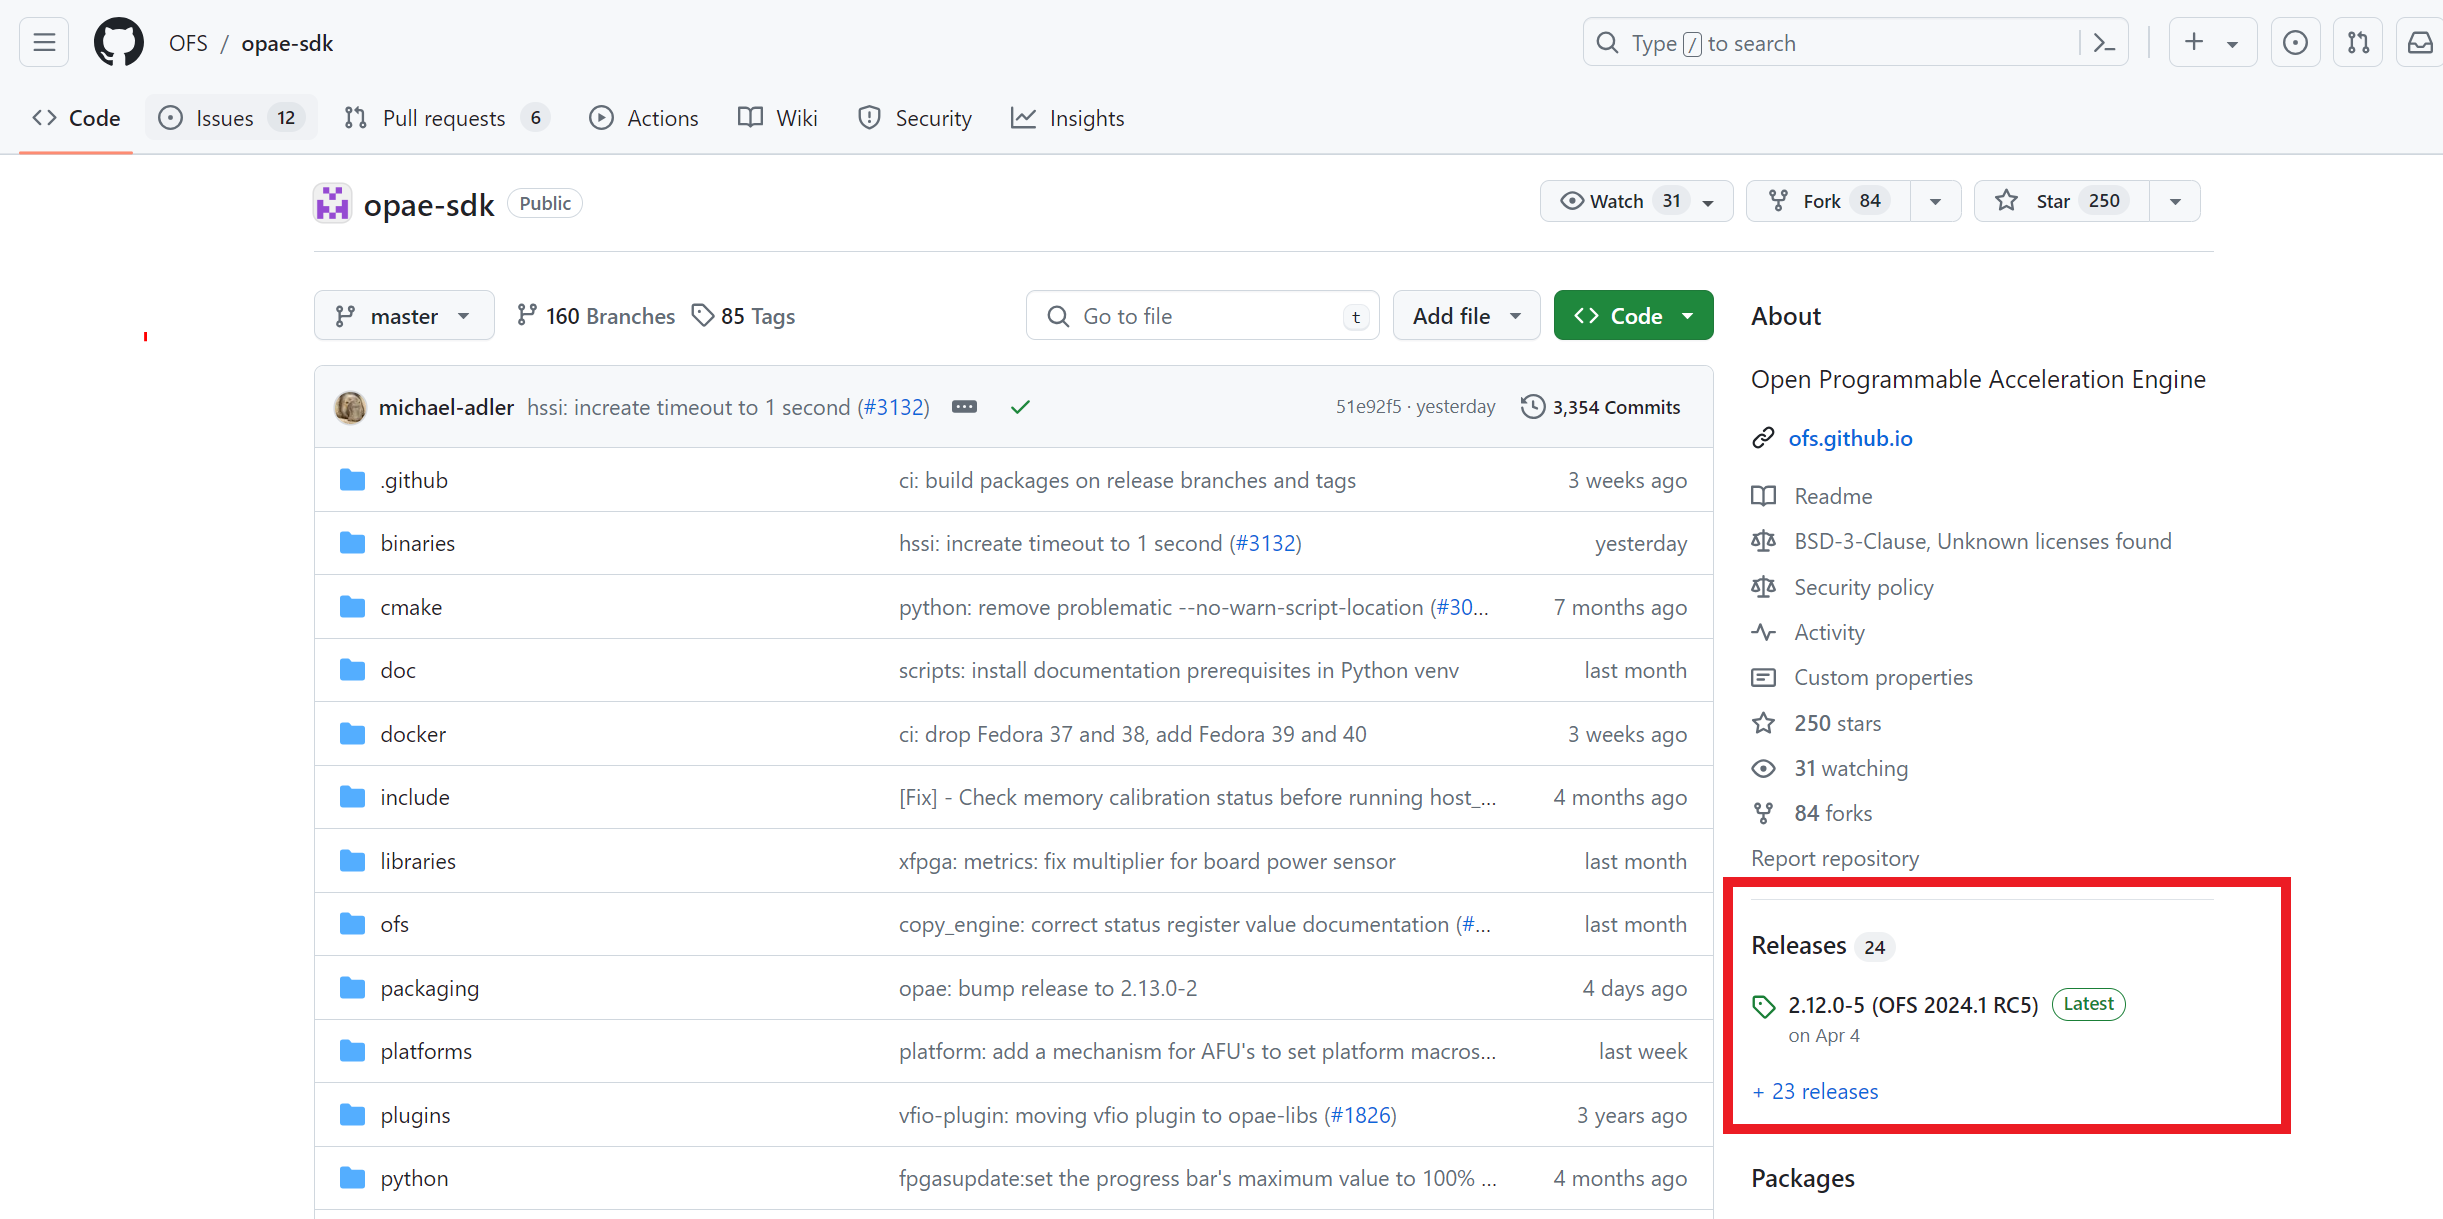Open the Pull requests tab
The height and width of the screenshot is (1219, 2443).
click(x=446, y=118)
